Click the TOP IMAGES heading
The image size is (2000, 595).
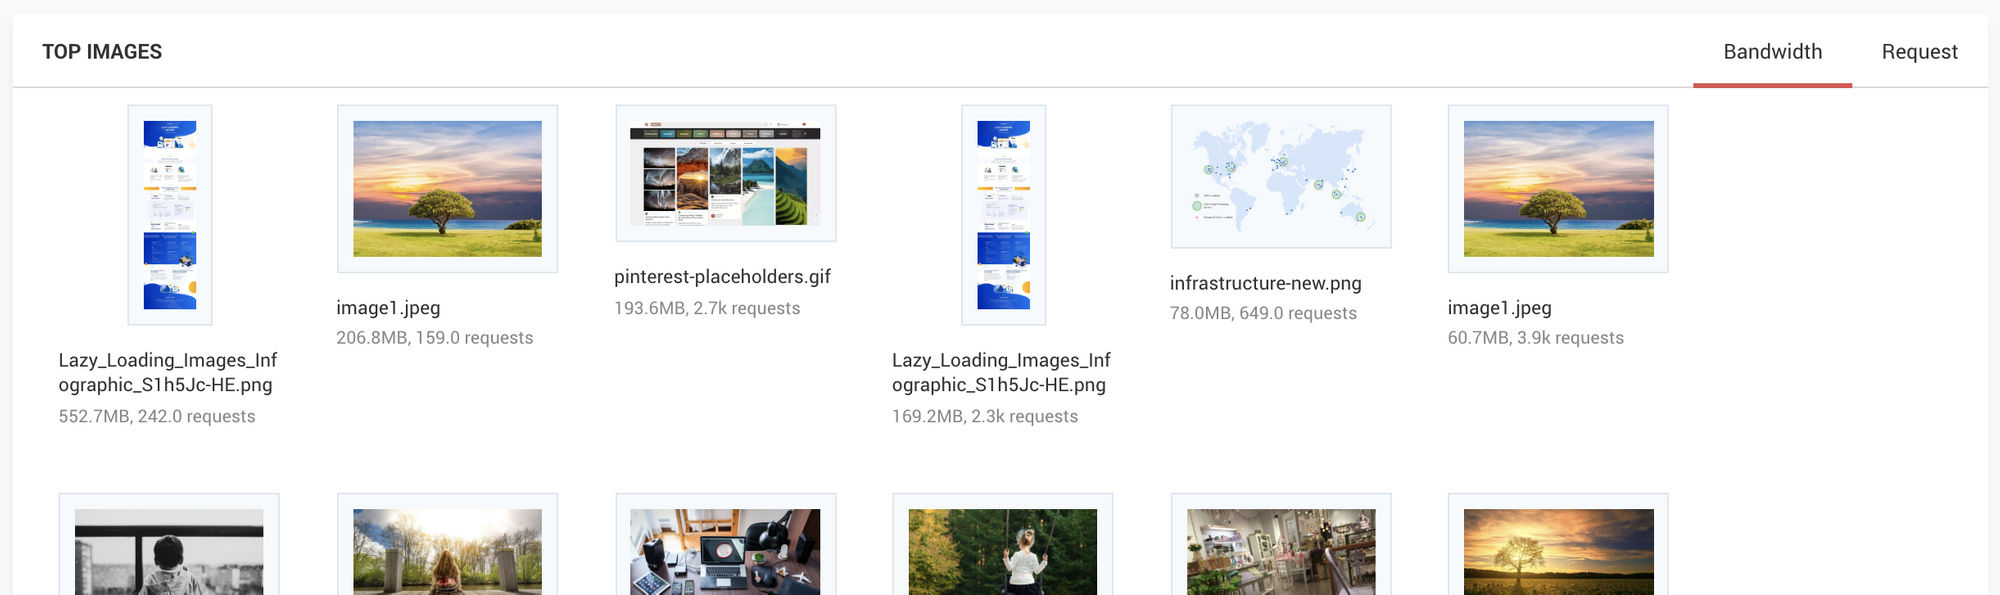[x=102, y=52]
